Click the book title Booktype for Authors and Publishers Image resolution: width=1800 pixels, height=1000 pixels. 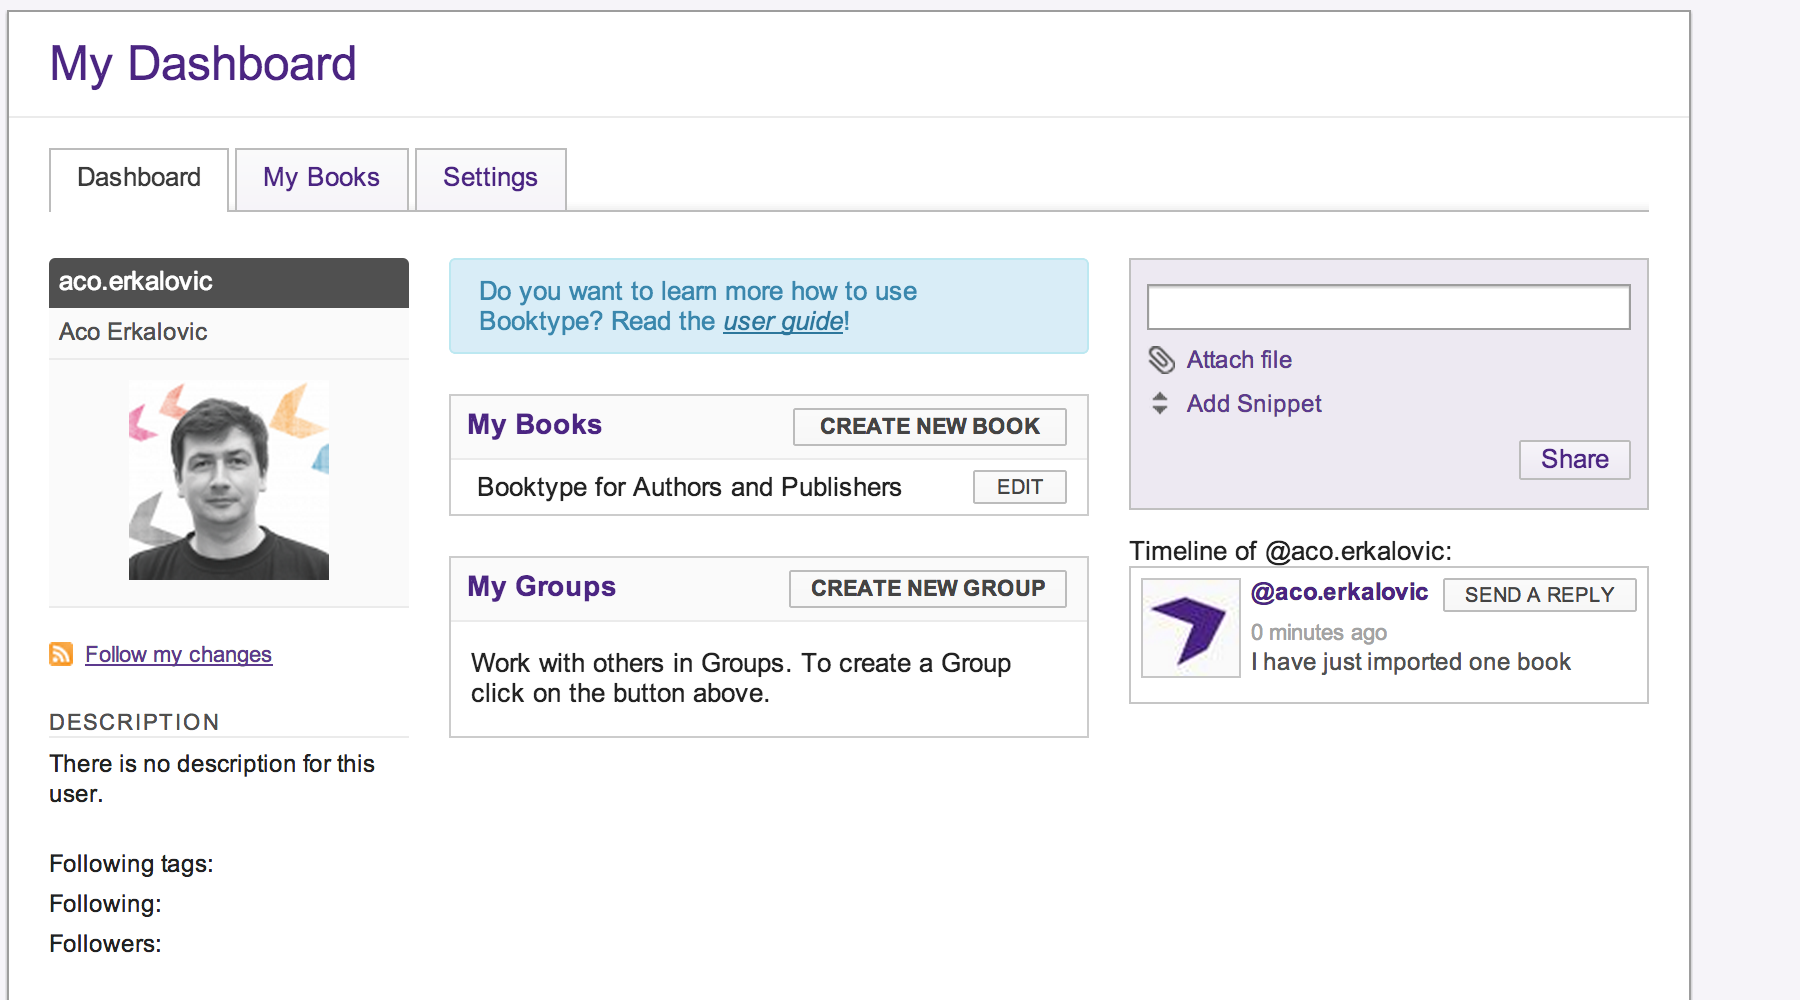coord(689,487)
